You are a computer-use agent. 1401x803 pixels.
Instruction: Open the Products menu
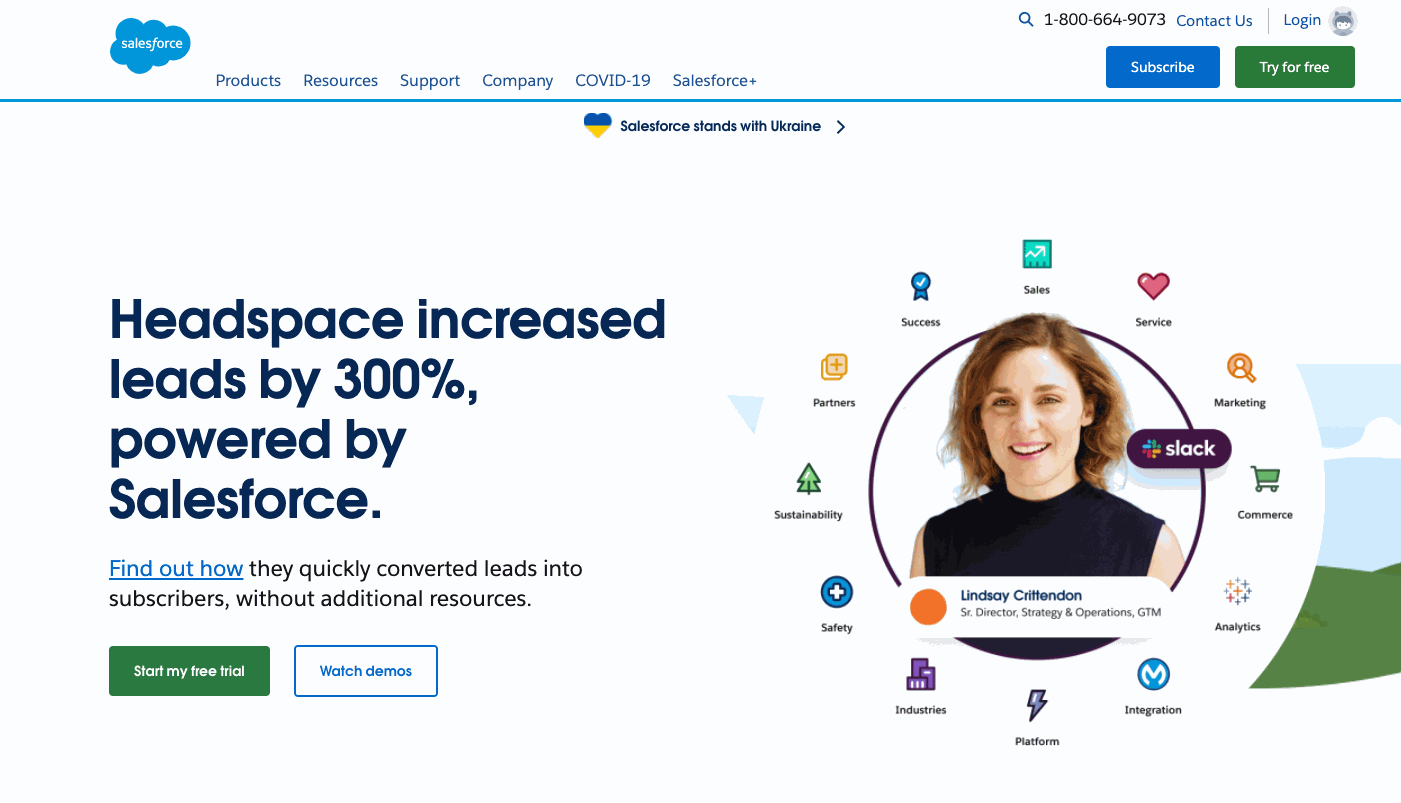[248, 80]
